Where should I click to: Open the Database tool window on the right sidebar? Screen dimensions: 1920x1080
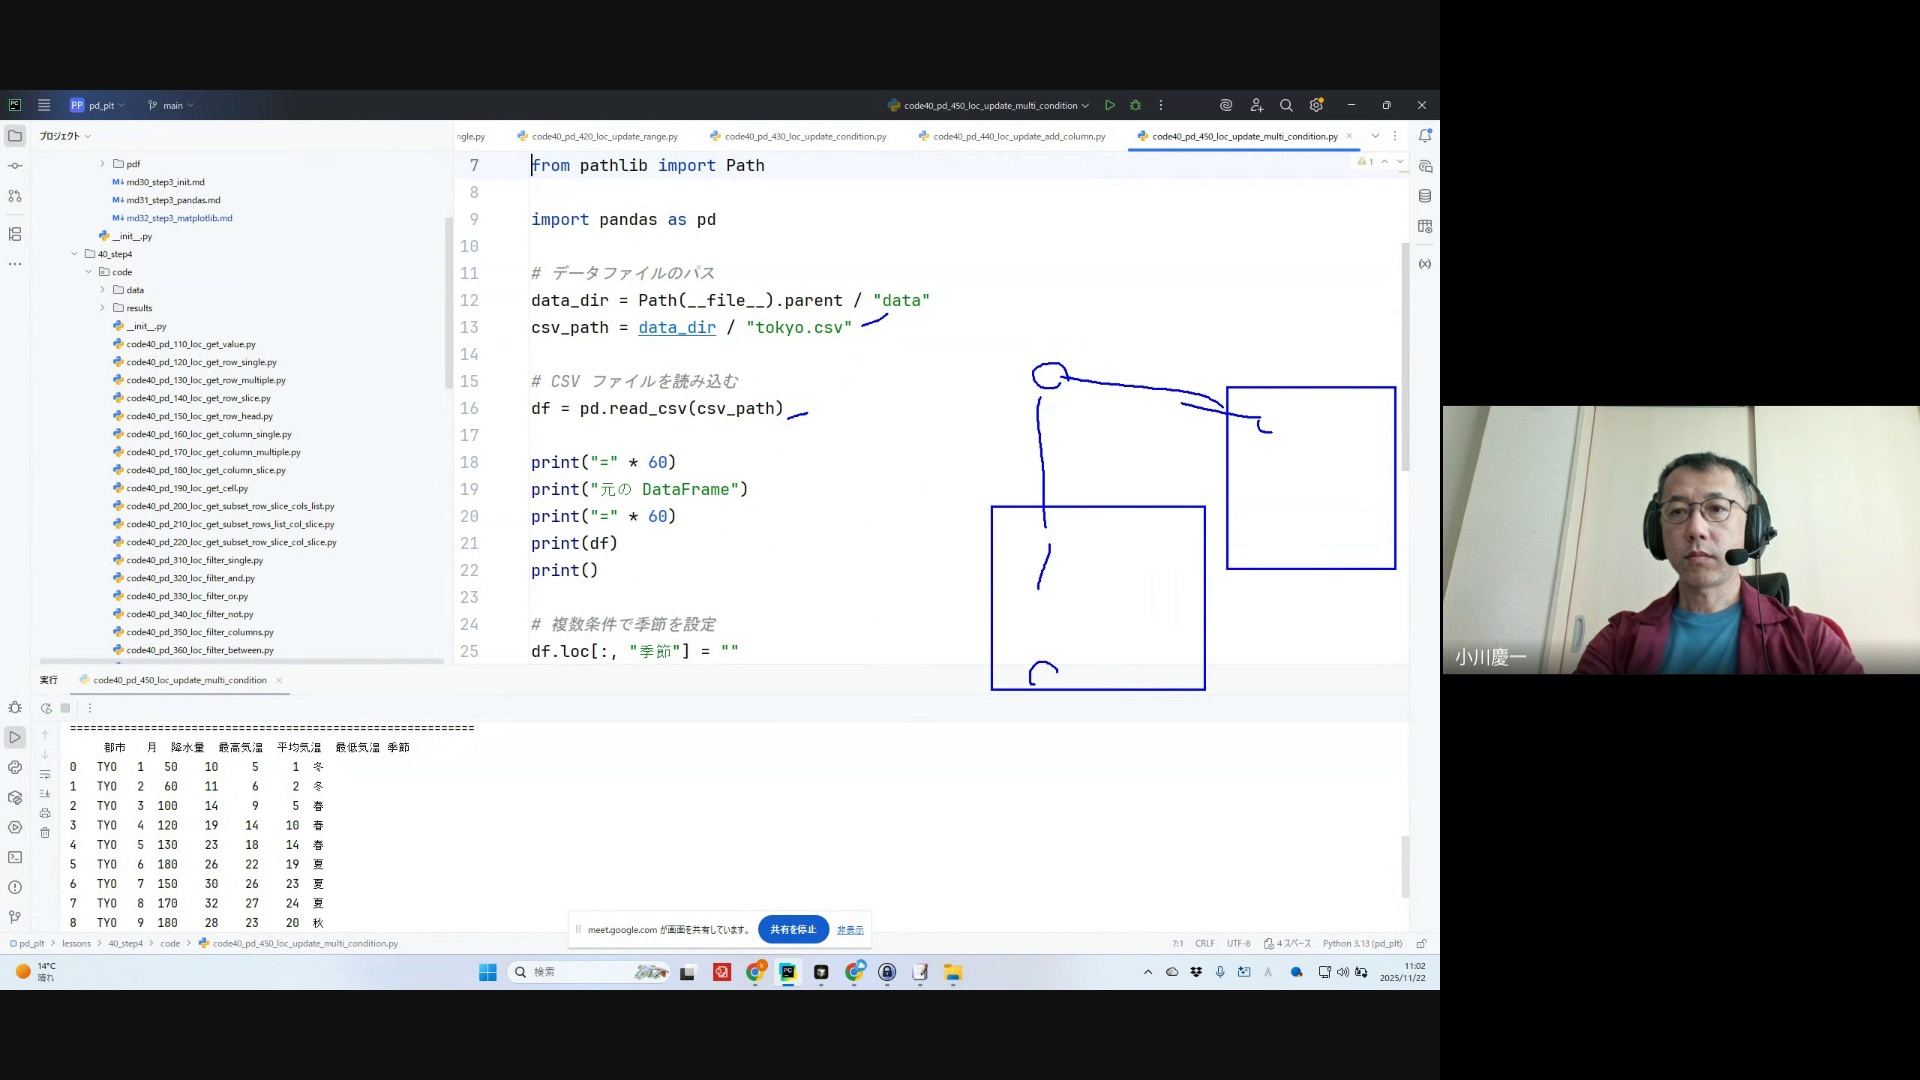pos(1425,196)
